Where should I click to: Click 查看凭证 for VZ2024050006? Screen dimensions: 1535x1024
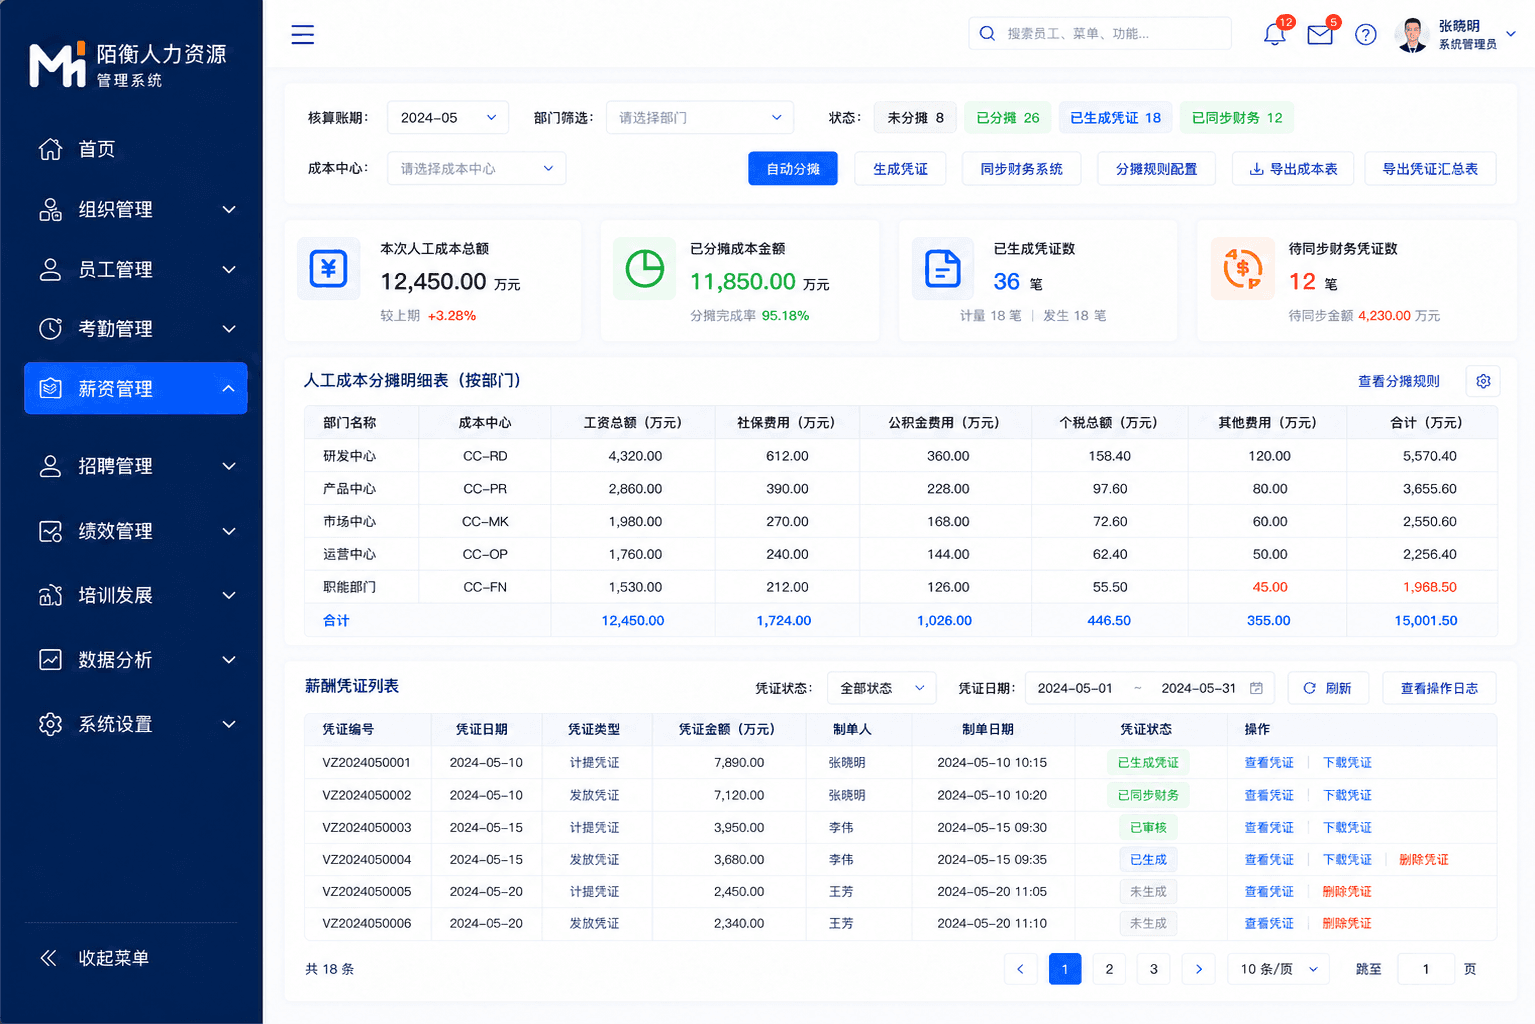(x=1269, y=923)
